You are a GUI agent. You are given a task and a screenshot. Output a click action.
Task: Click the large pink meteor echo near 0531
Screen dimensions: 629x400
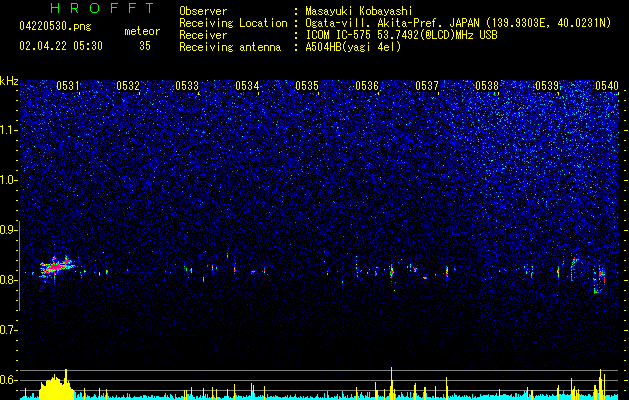57,266
